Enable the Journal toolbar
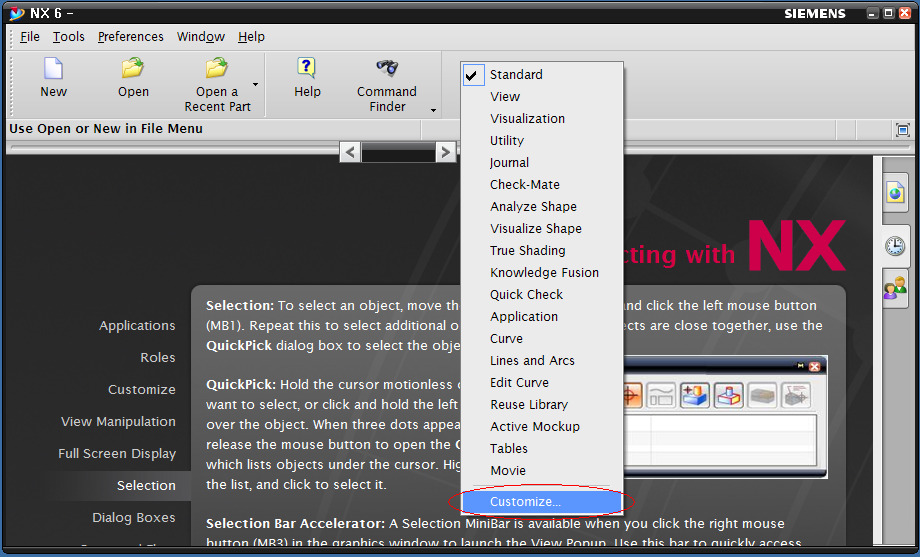Viewport: 920px width, 557px height. pos(542,163)
